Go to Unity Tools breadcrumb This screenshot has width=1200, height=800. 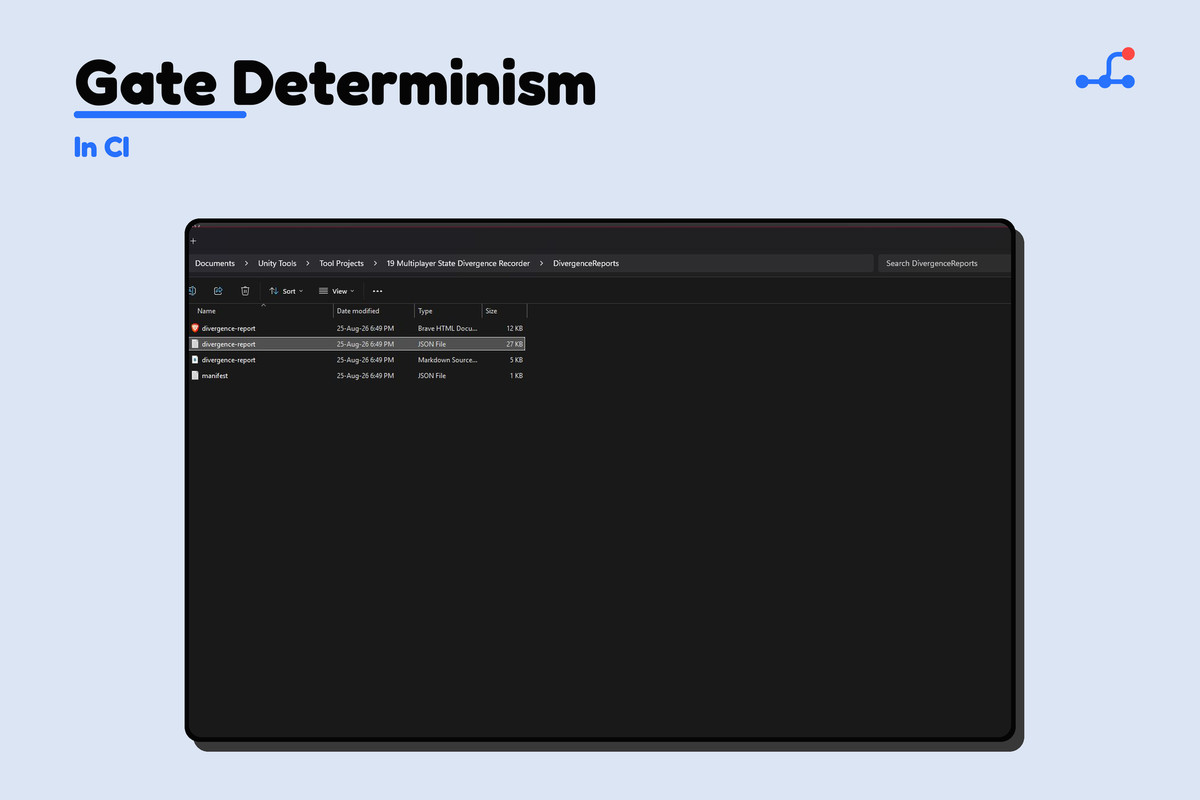point(277,263)
